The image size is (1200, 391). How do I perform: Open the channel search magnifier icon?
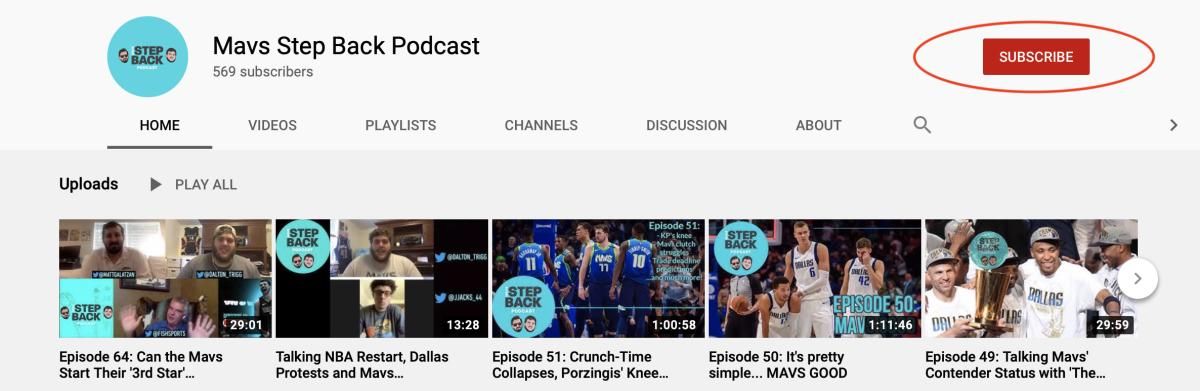[922, 125]
